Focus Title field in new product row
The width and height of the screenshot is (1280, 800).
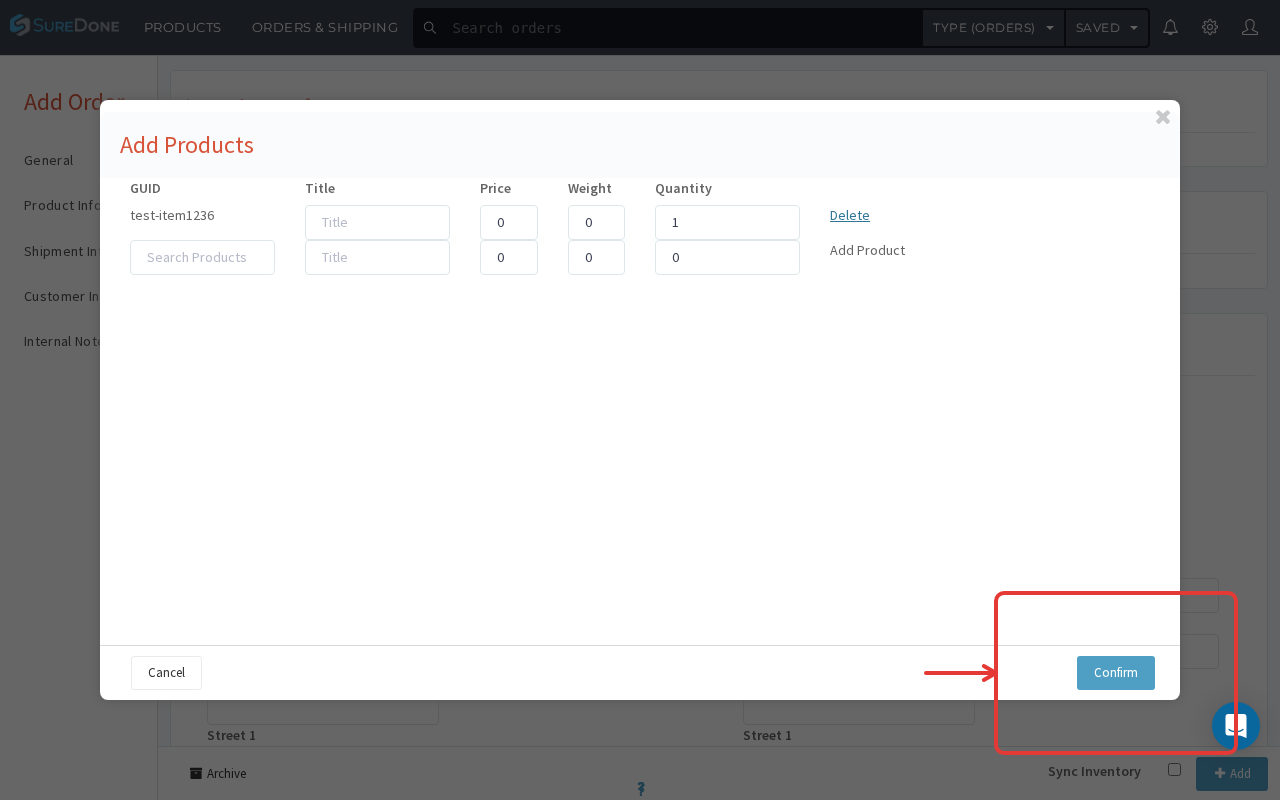377,257
